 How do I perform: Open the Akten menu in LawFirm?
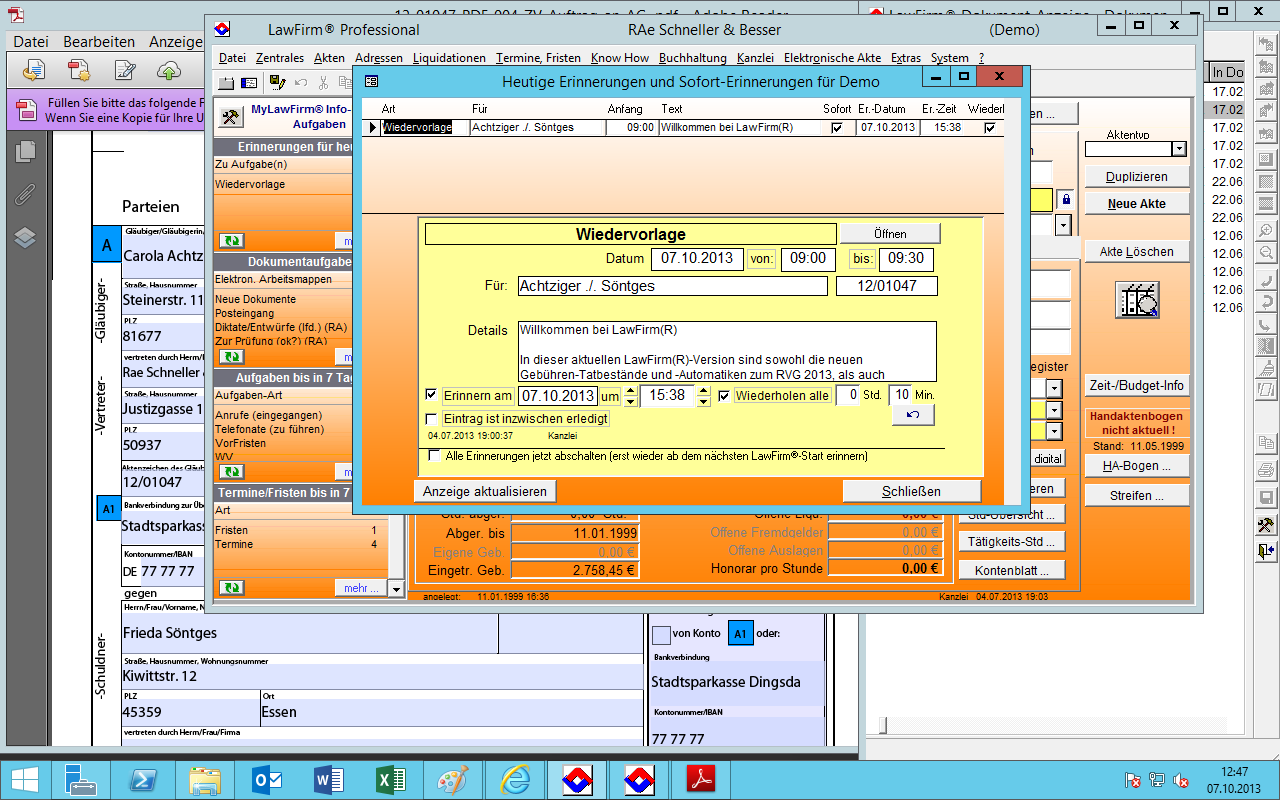[x=329, y=58]
